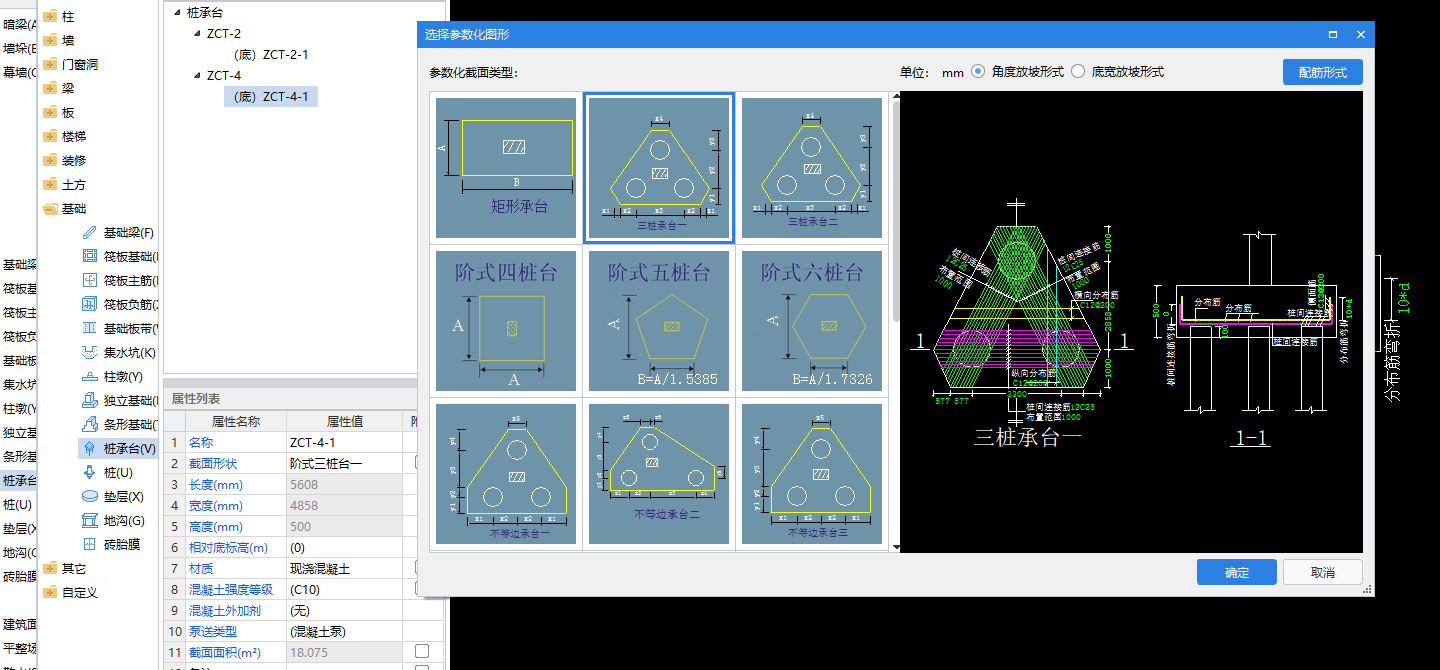Screen dimensions: 1440x670
Task: Select the 集水坑(K) component icon
Action: click(90, 353)
